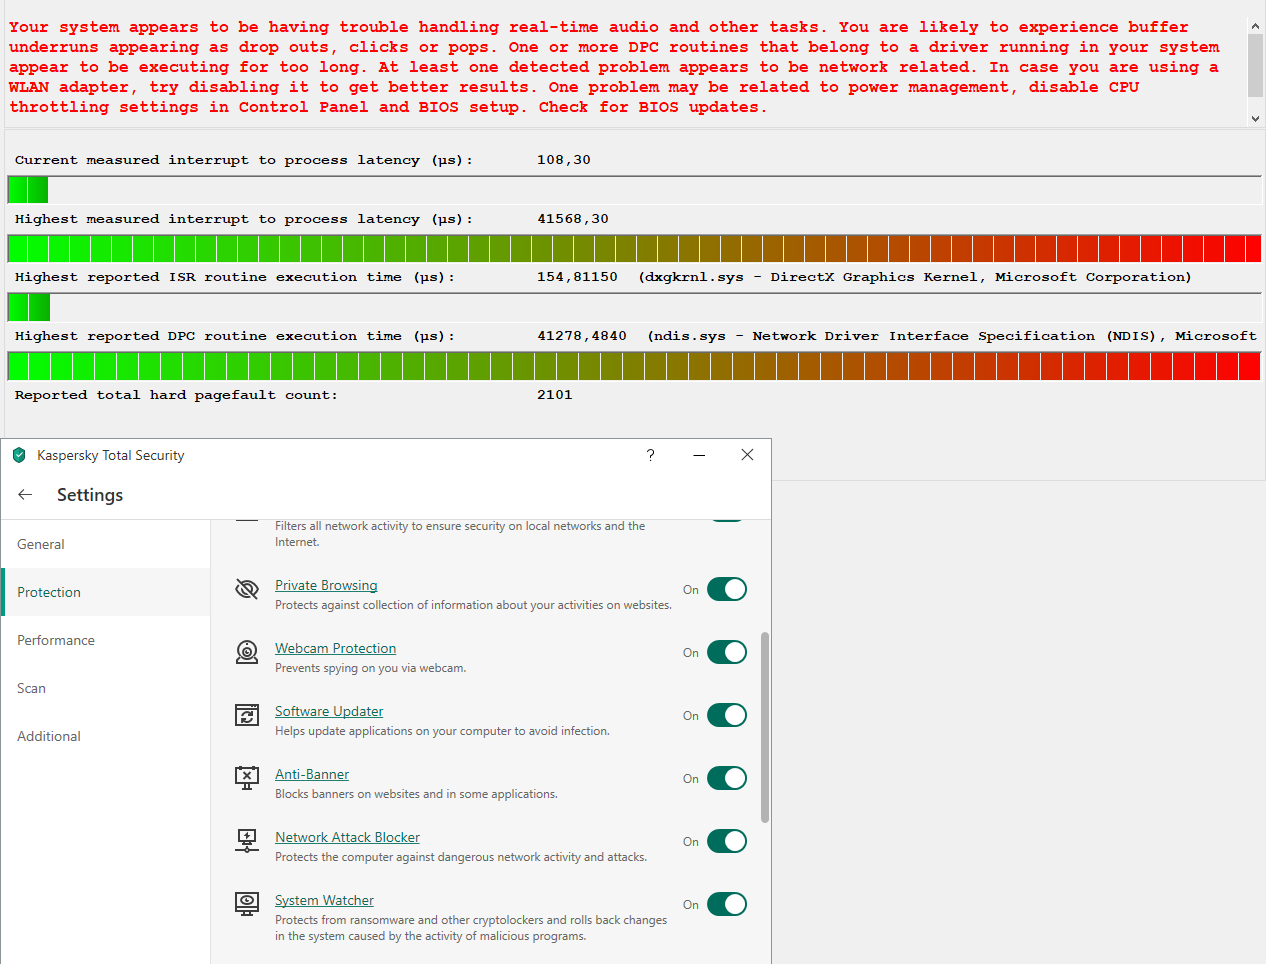This screenshot has width=1266, height=964.
Task: Open the Webcam Protection link
Action: tap(335, 648)
